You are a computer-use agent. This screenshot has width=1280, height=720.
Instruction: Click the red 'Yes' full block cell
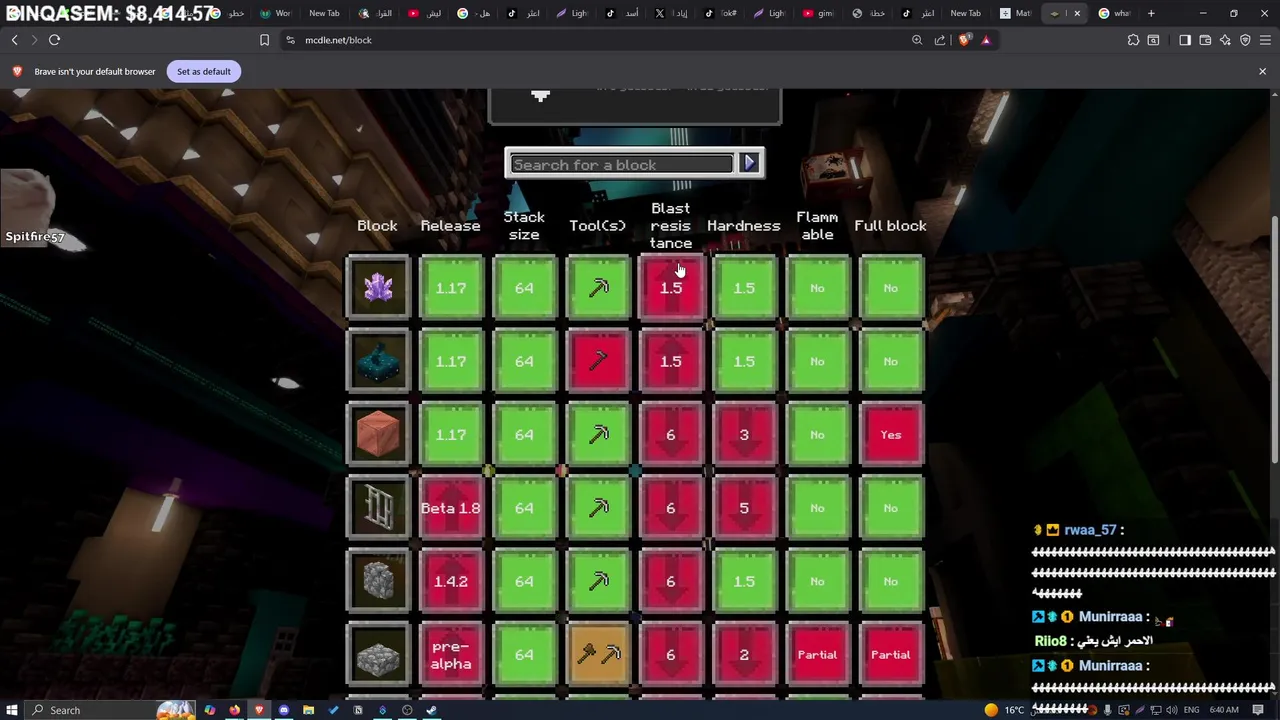(891, 435)
